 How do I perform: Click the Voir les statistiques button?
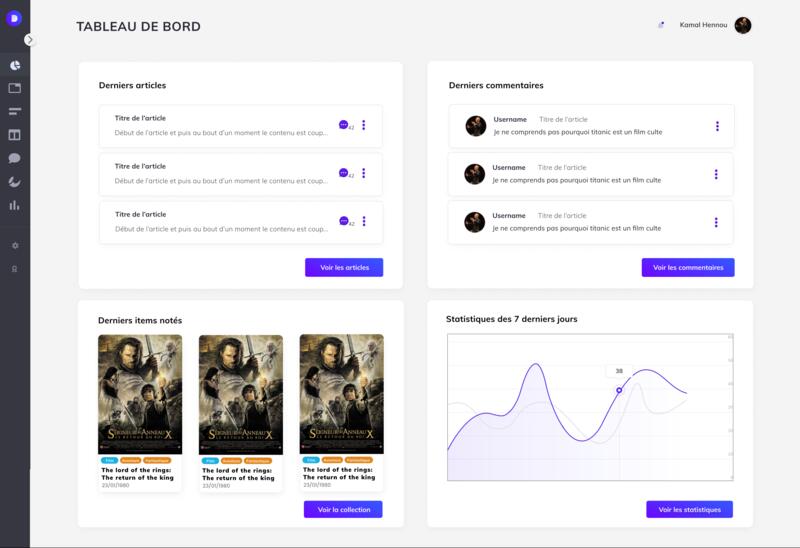[x=689, y=509]
